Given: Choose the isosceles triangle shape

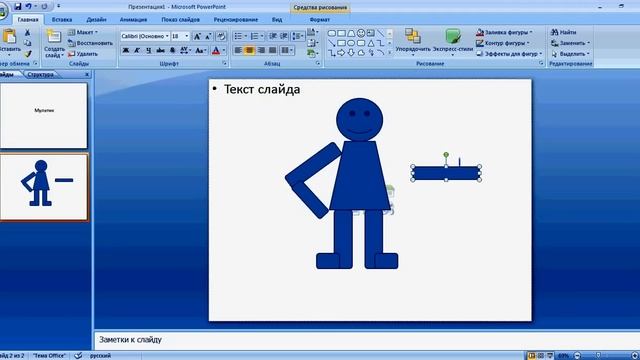Looking at the screenshot, I should (371, 43).
